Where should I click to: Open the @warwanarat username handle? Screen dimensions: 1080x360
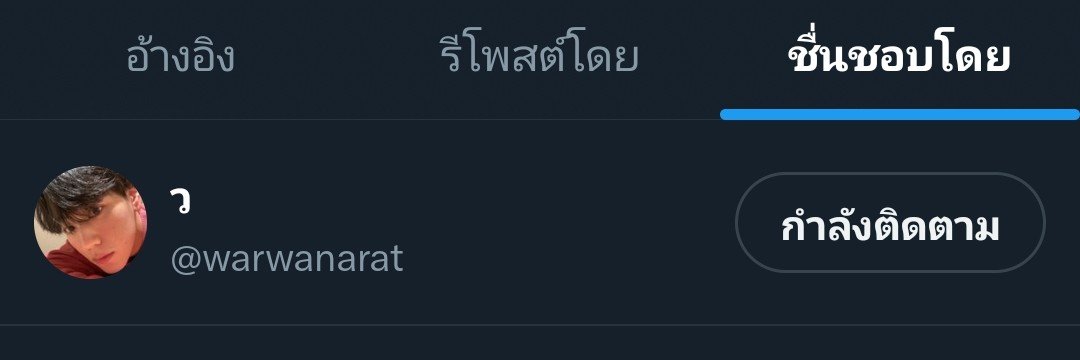click(x=287, y=259)
